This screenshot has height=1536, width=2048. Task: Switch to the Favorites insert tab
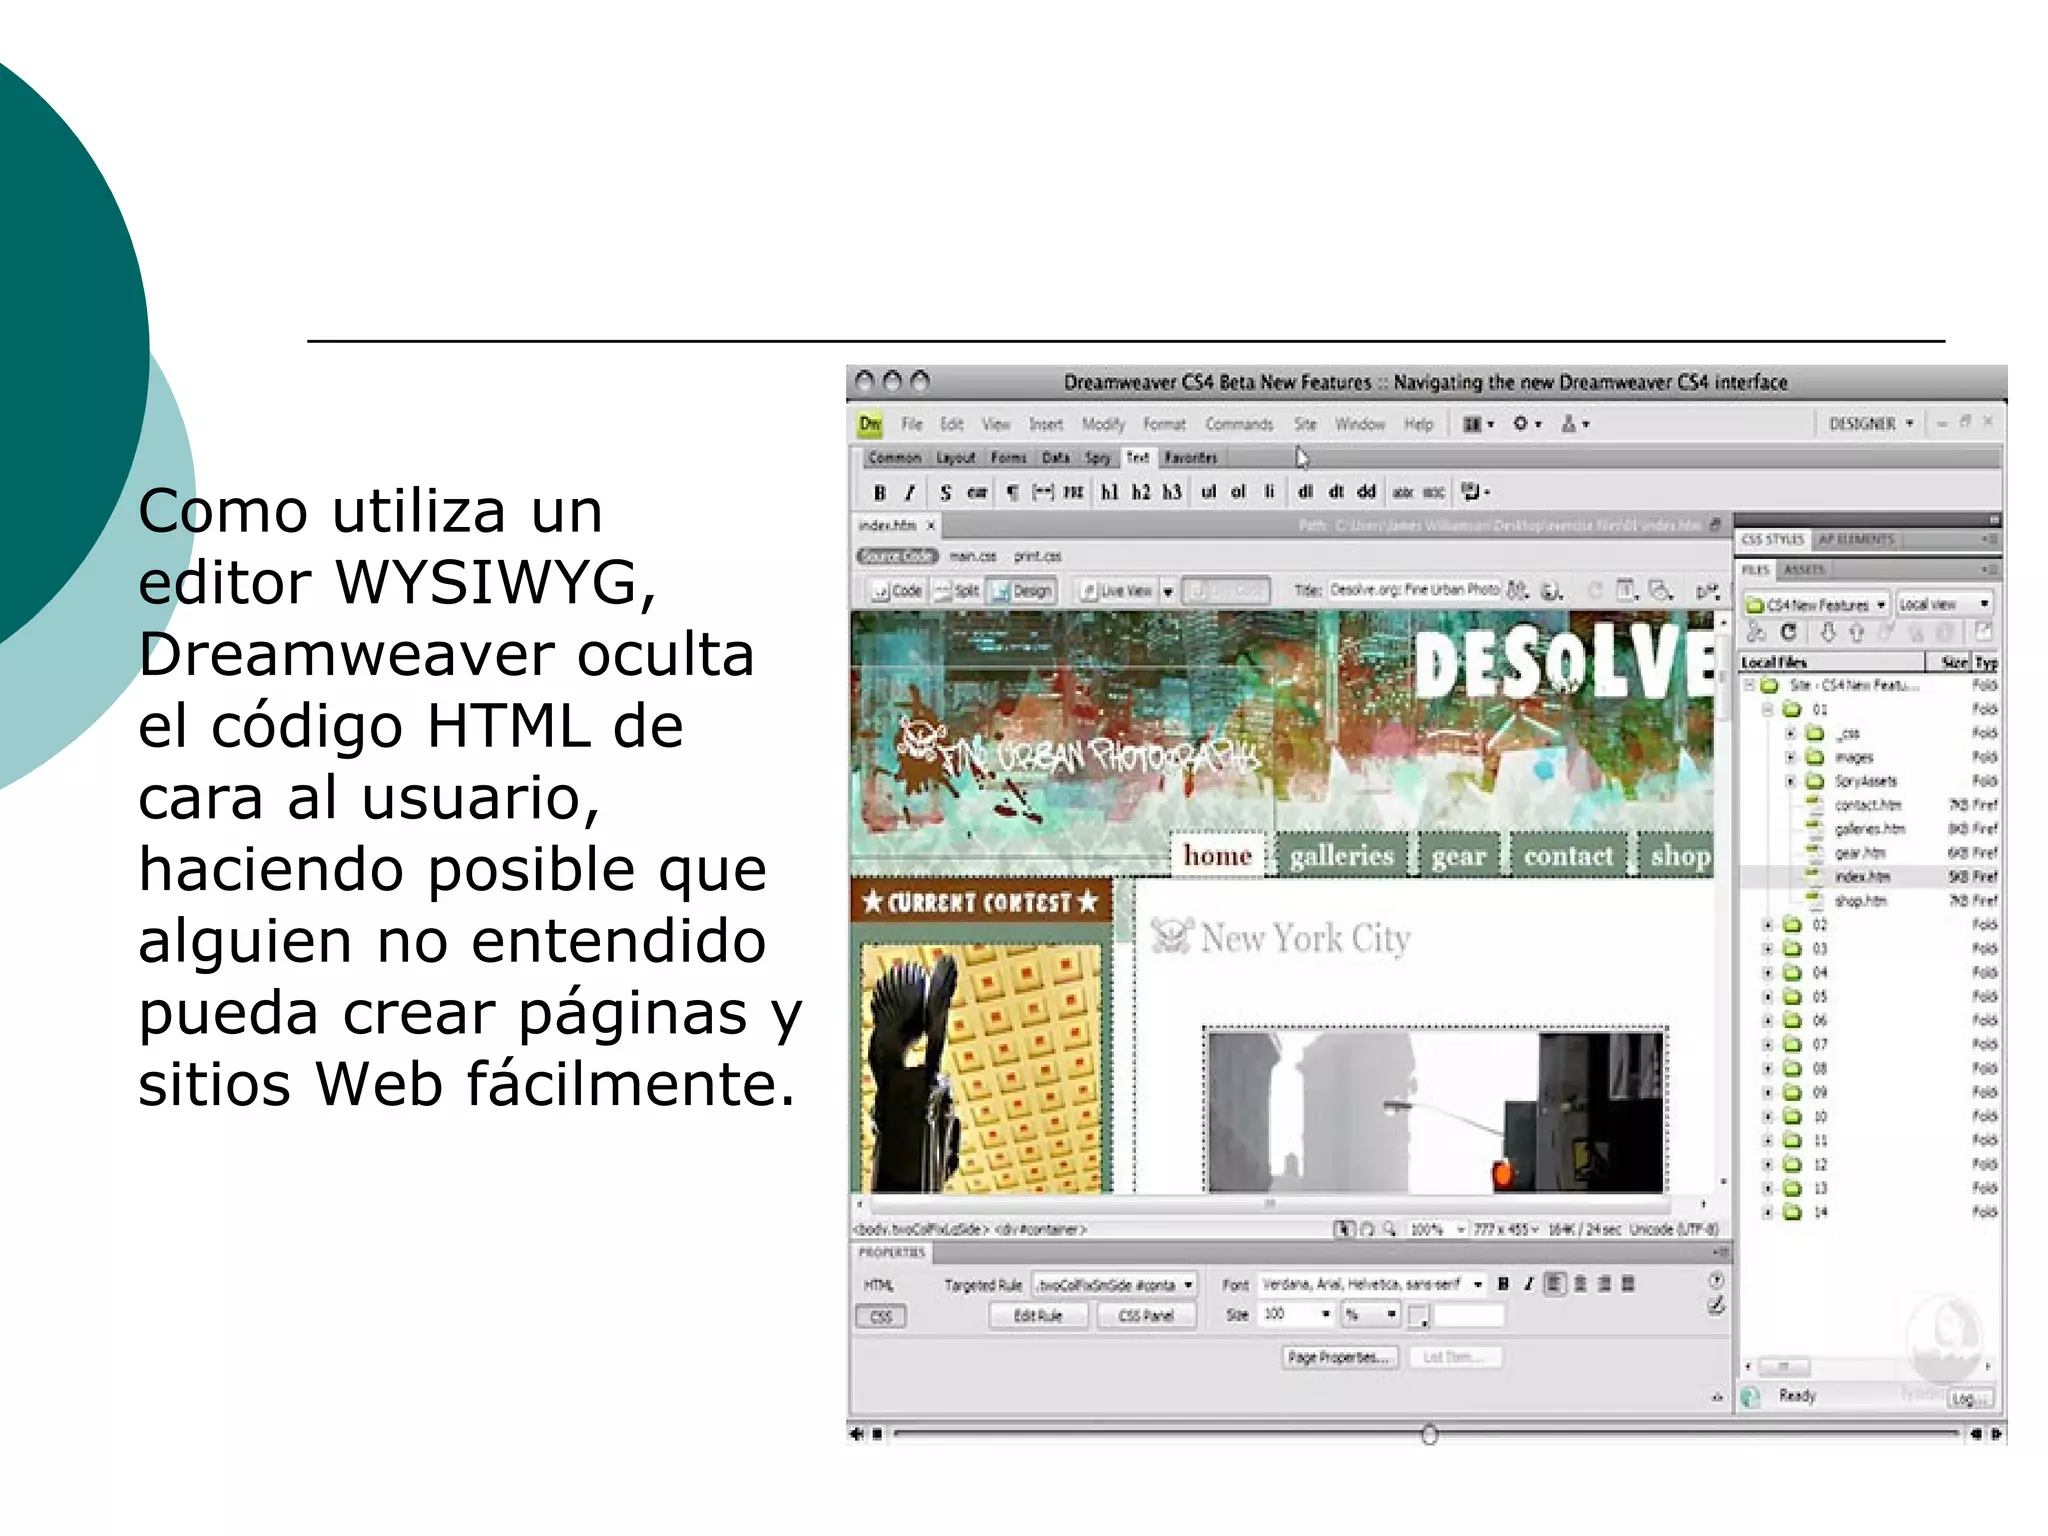click(1191, 458)
